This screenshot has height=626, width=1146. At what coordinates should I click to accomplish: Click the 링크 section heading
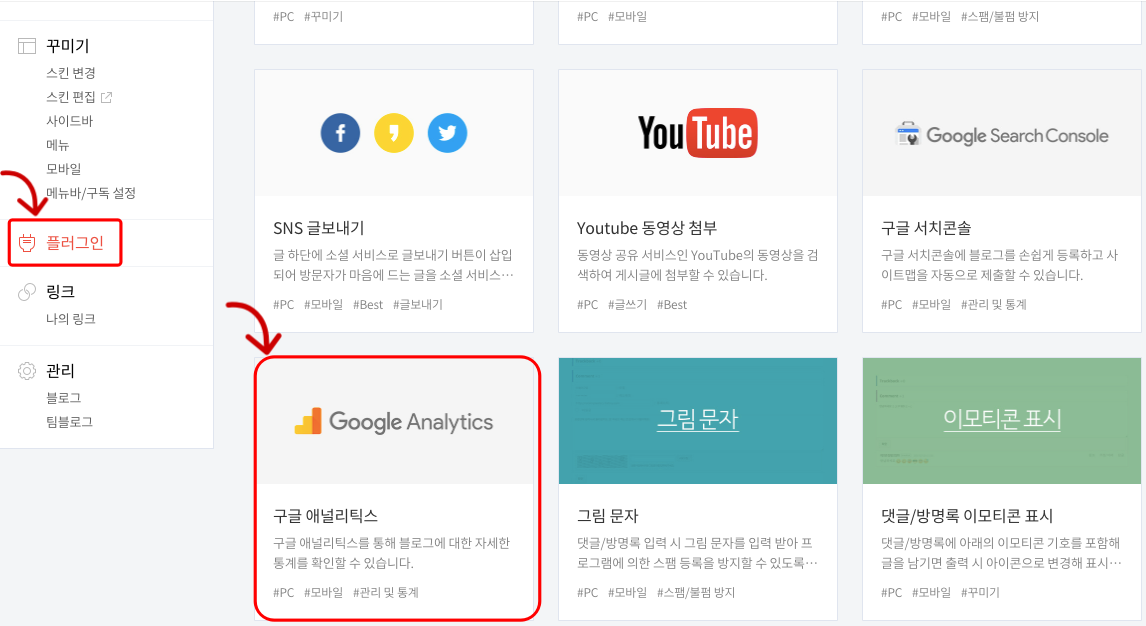click(x=61, y=292)
